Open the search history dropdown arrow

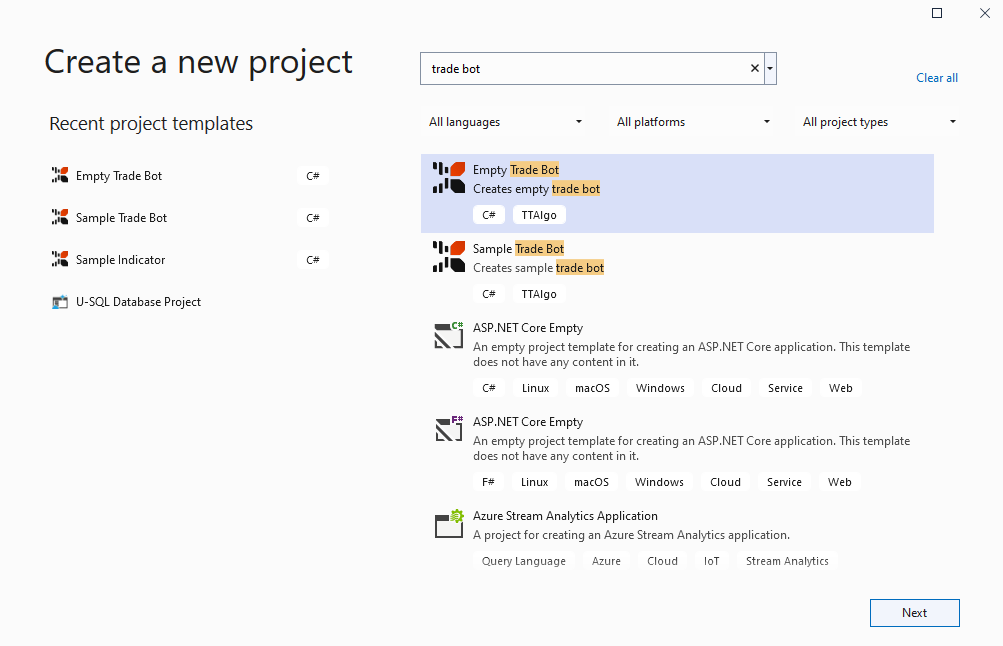pos(770,68)
